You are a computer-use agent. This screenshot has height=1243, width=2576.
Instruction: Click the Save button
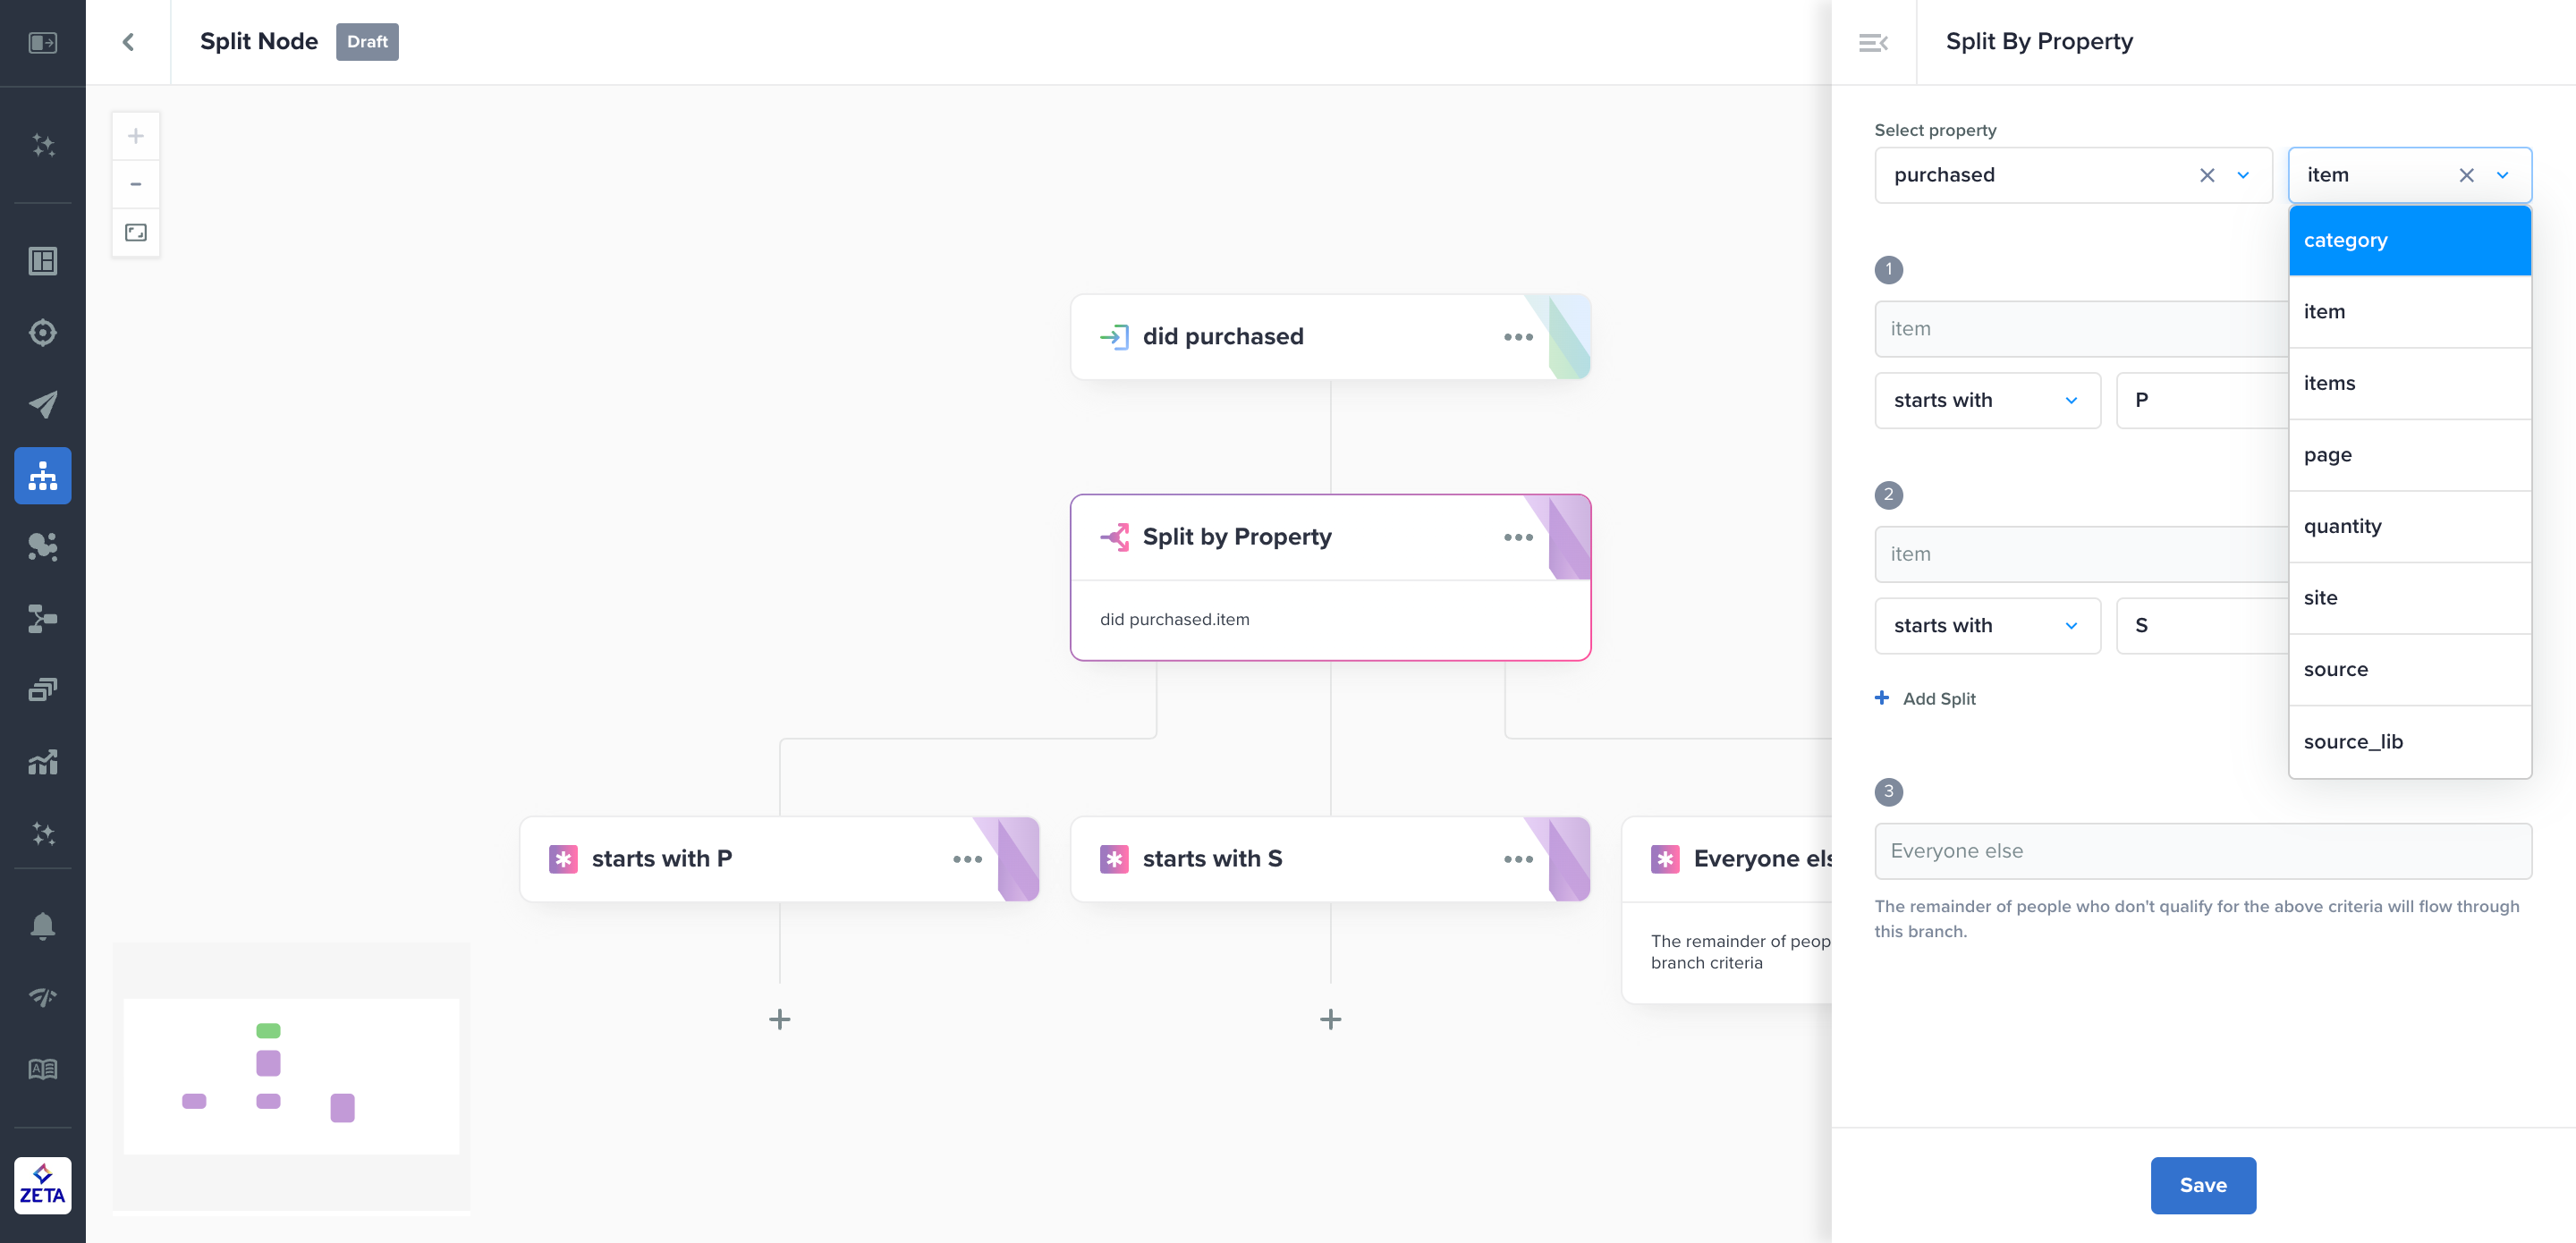[x=2202, y=1185]
